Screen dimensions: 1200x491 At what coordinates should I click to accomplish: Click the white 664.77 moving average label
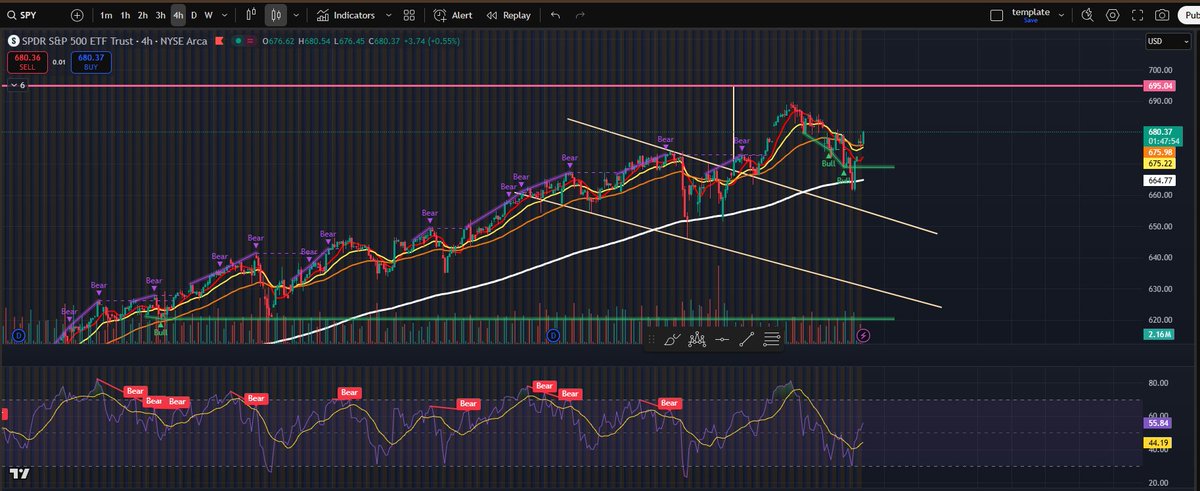pos(1160,180)
